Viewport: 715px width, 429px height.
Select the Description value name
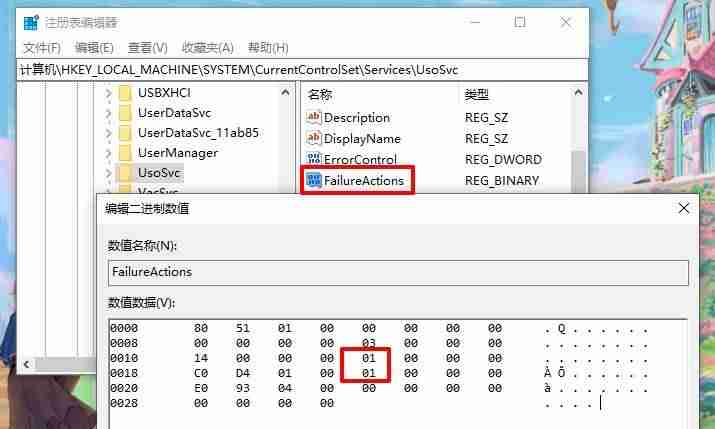(357, 118)
